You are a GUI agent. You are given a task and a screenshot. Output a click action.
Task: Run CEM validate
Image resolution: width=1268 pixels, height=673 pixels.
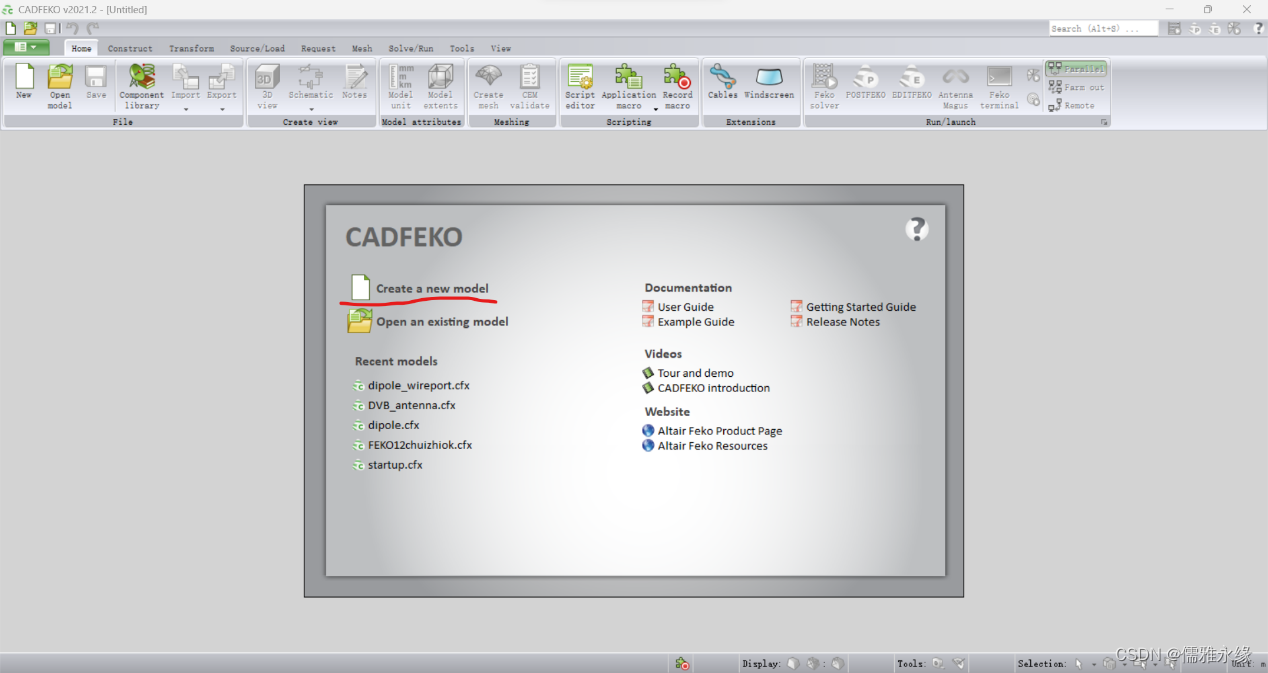[530, 86]
